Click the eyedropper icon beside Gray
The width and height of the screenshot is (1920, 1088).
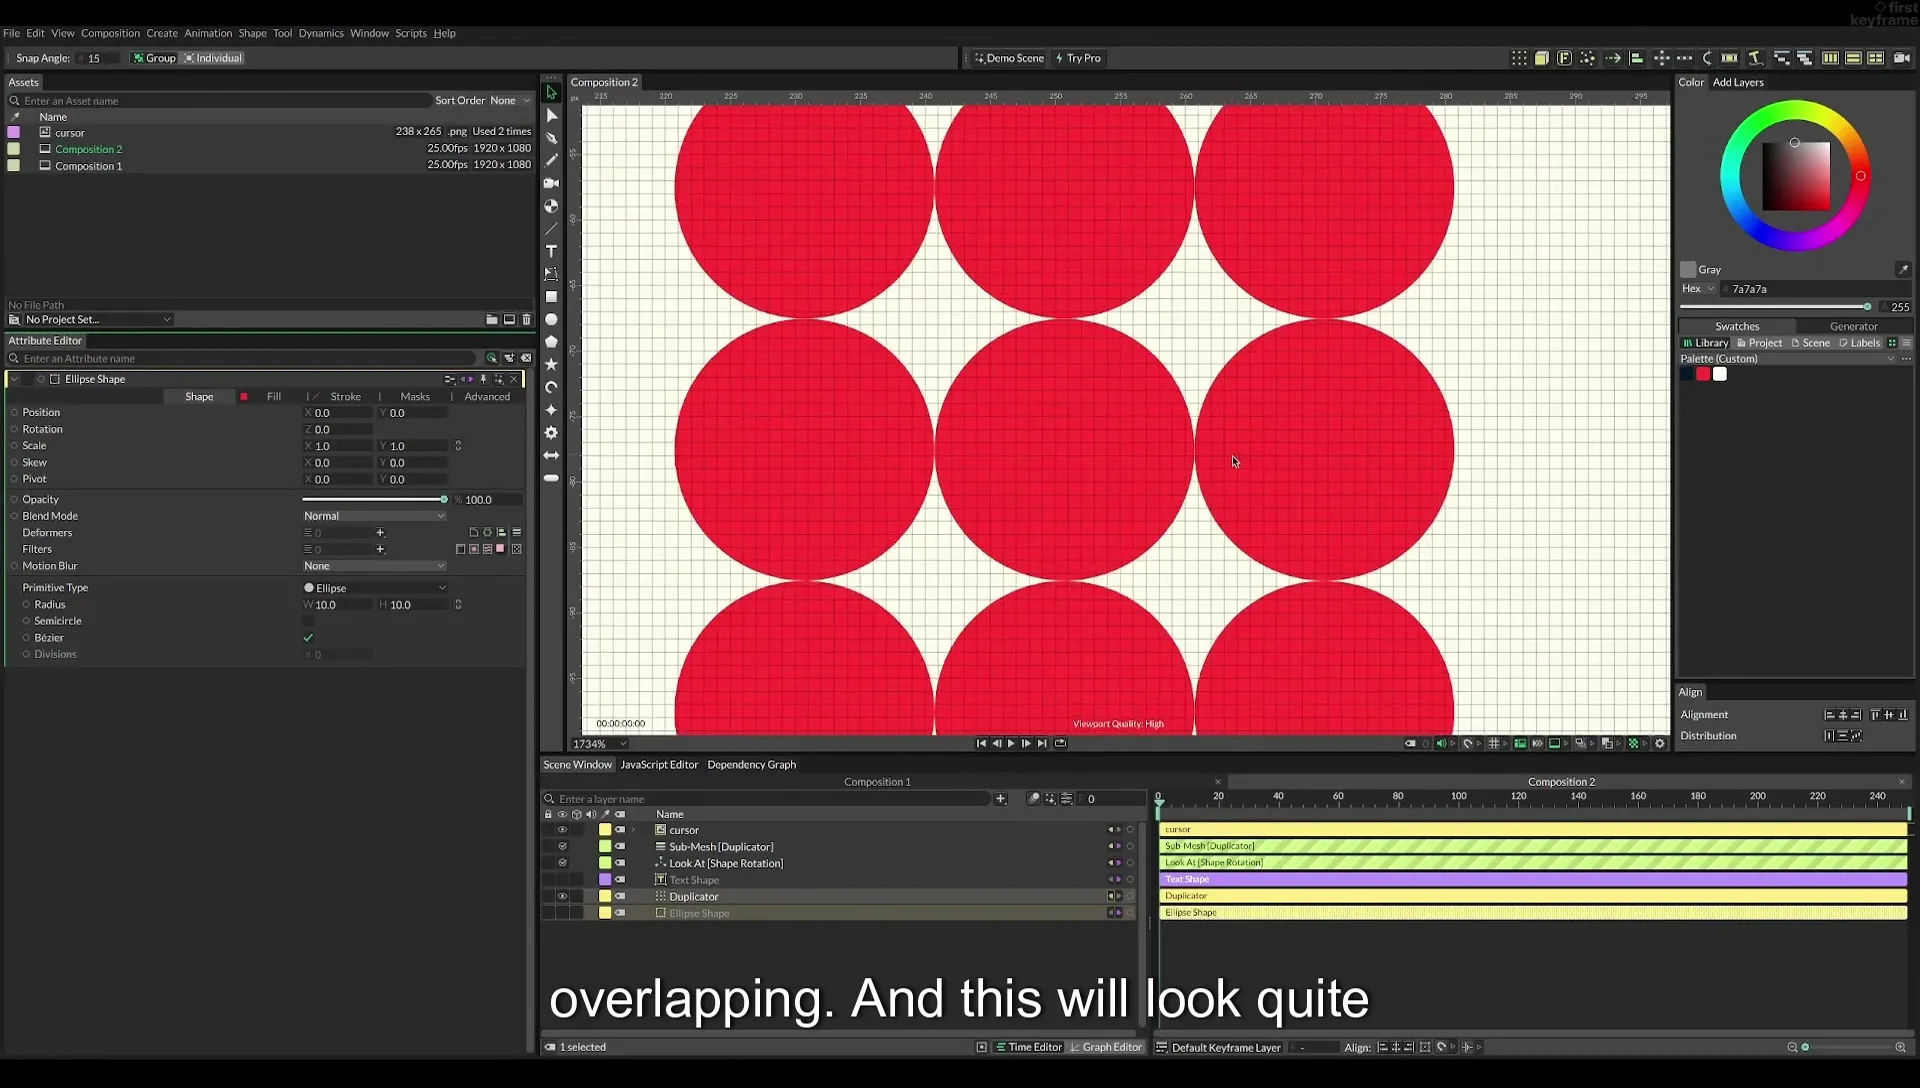1903,270
